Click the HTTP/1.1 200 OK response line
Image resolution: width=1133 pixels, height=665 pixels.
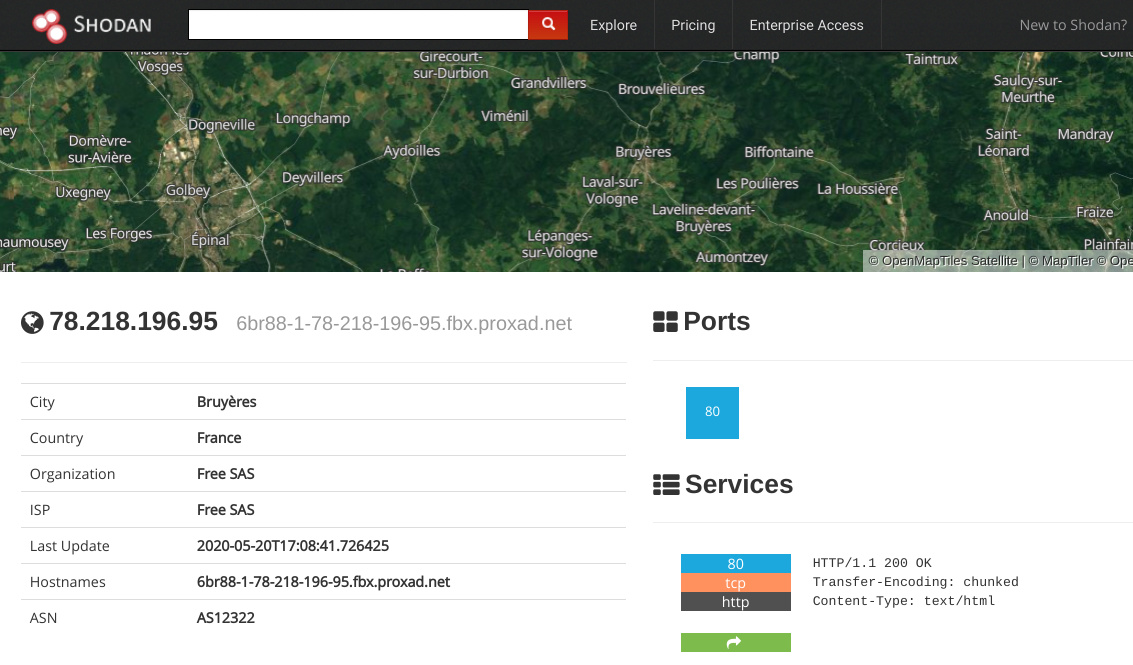click(x=872, y=563)
